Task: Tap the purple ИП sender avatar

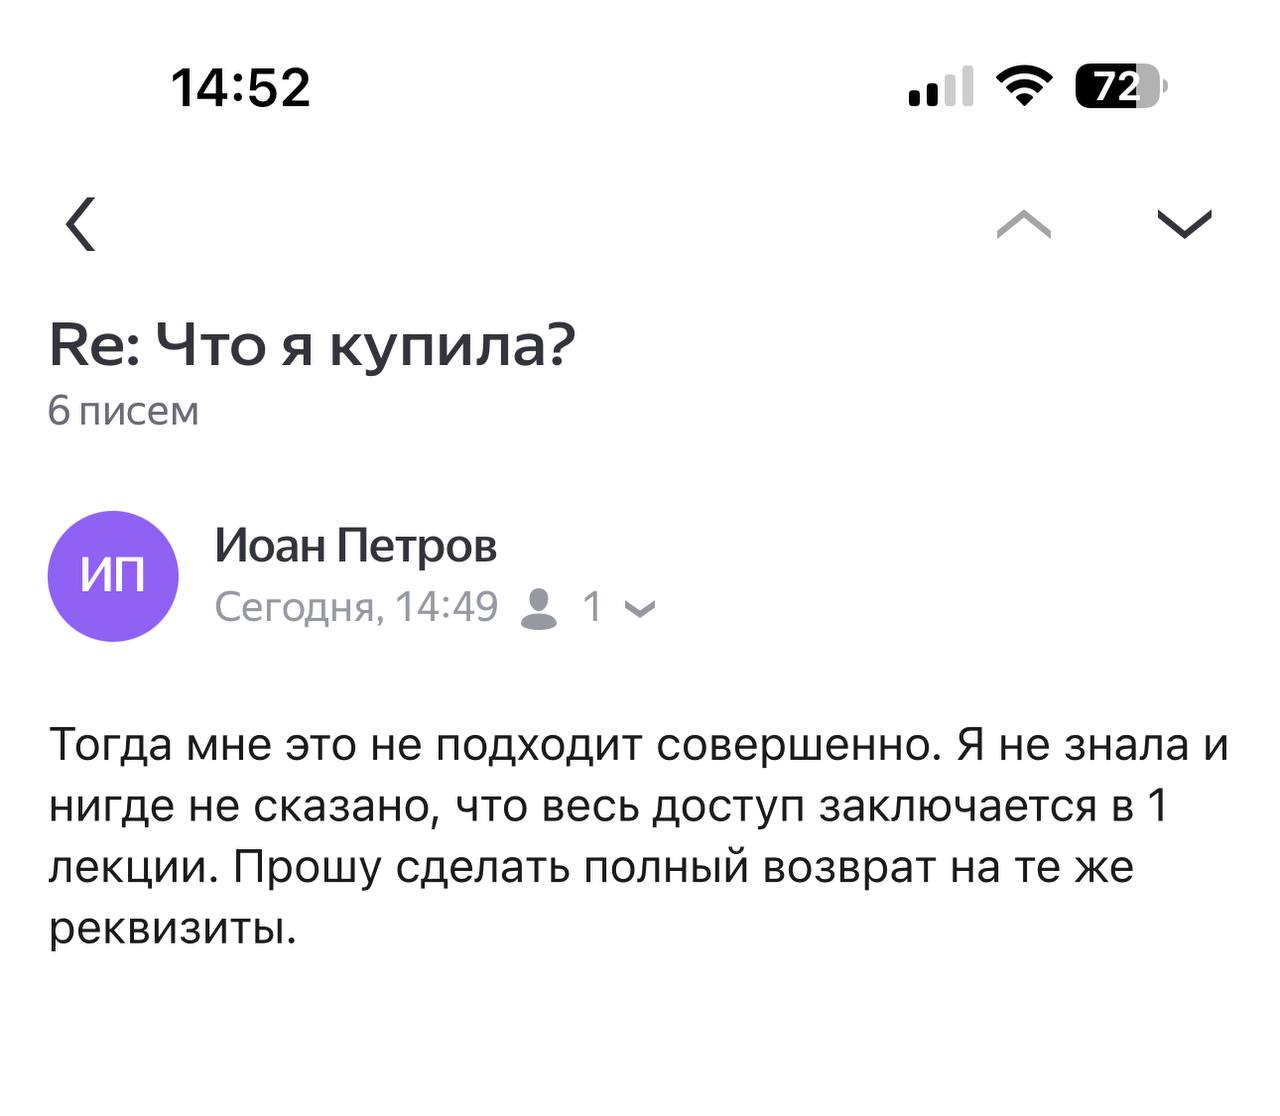Action: tap(113, 576)
